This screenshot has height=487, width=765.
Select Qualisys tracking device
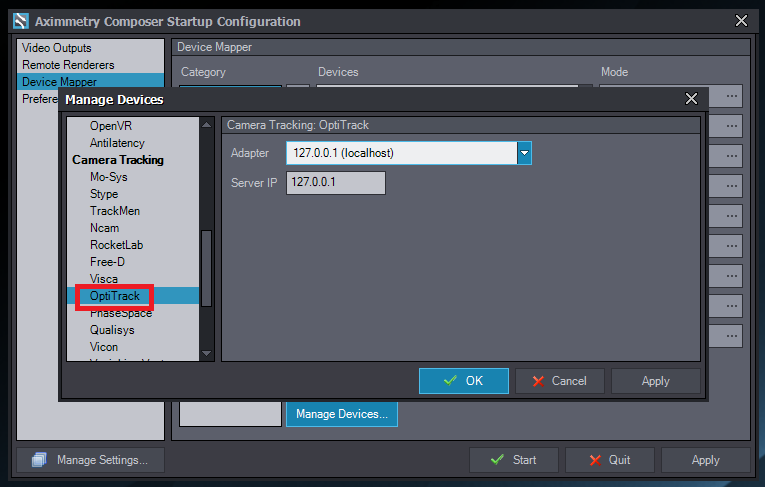[112, 330]
